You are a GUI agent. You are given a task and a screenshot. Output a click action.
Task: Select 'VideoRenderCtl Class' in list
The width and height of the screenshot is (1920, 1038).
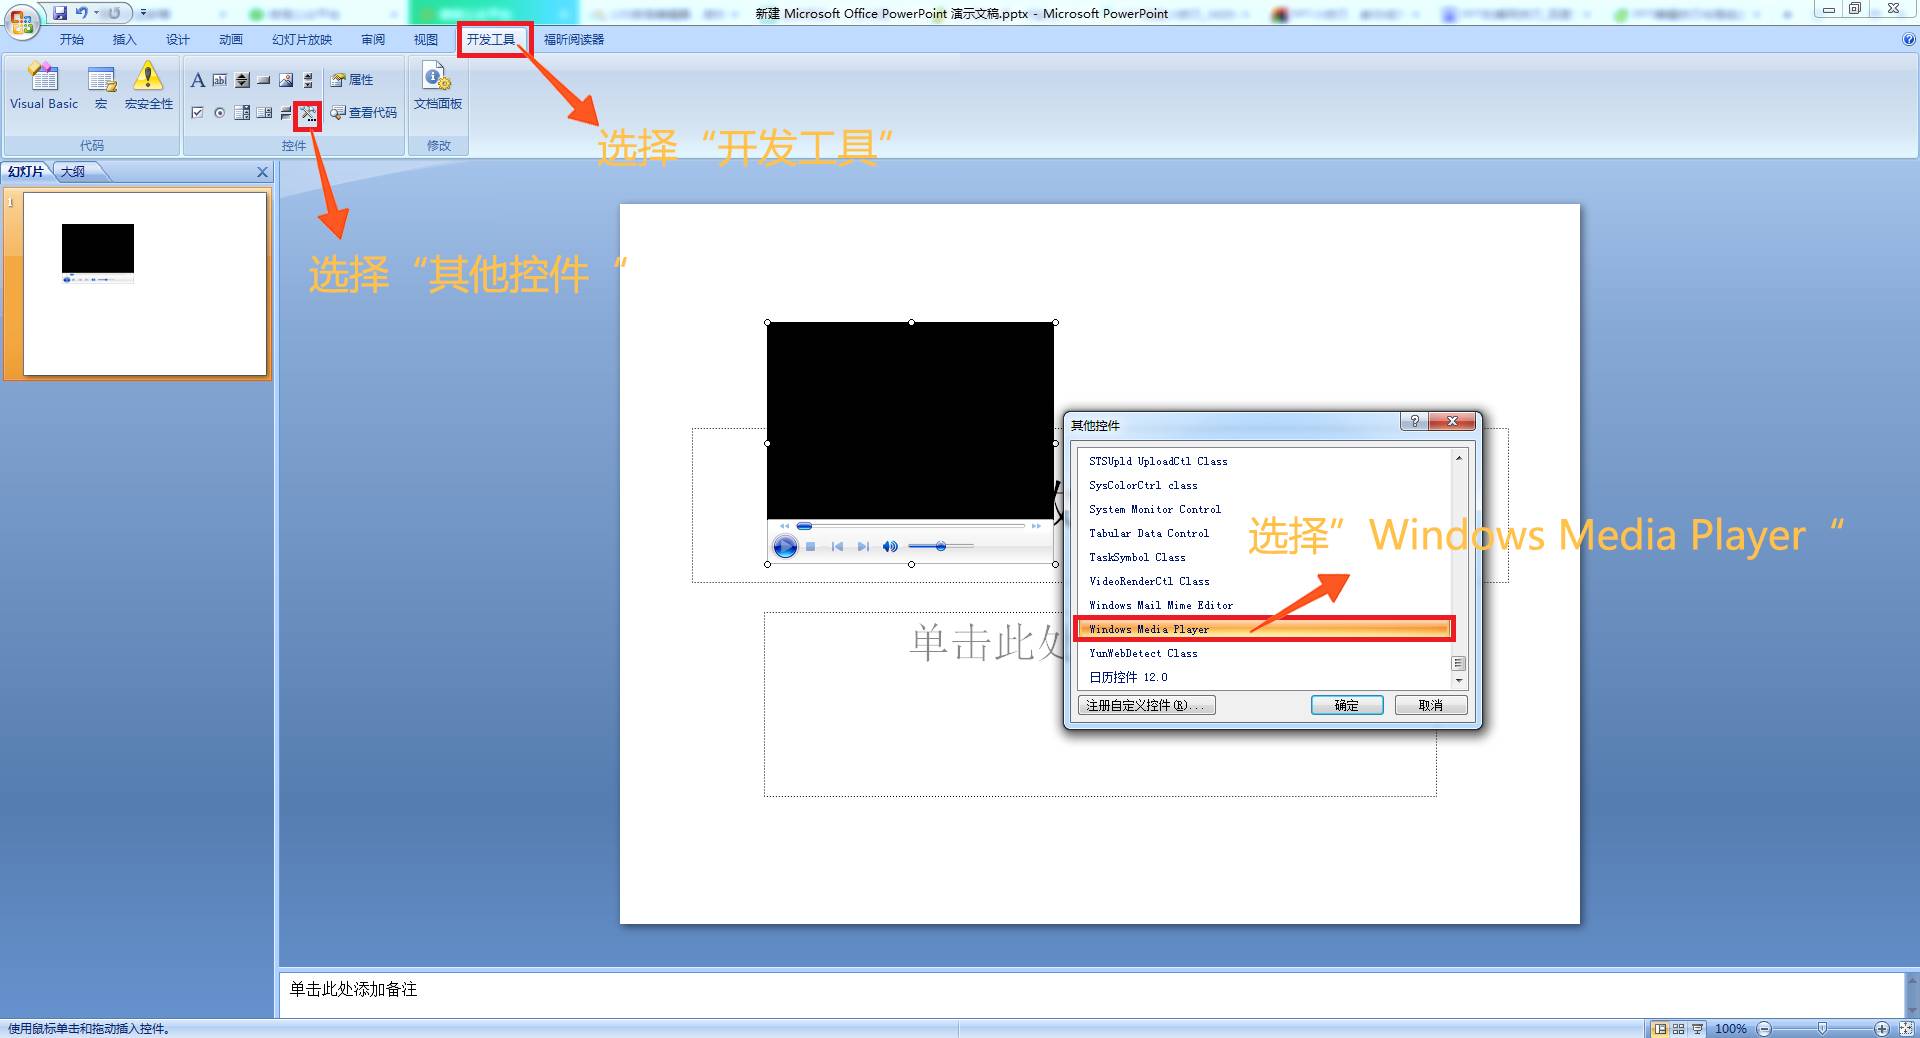pos(1264,581)
